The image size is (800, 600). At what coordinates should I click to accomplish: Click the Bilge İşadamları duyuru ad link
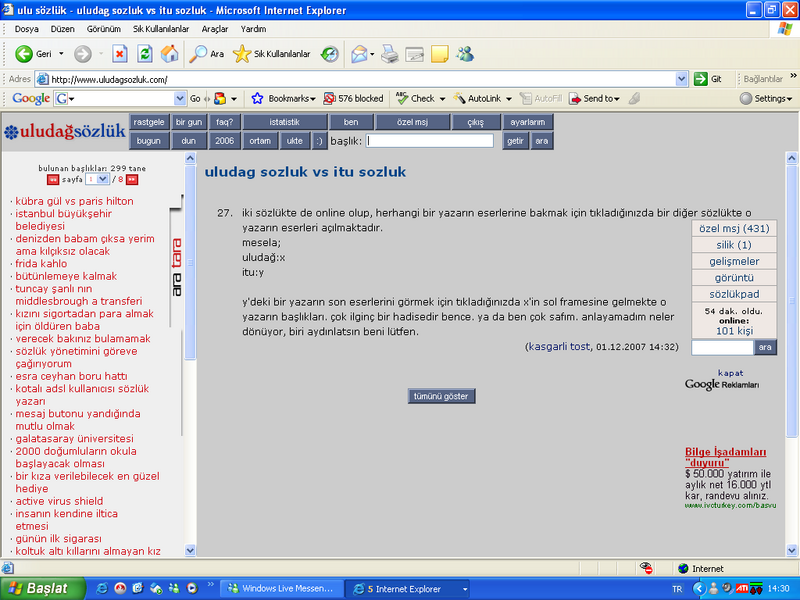pos(725,457)
